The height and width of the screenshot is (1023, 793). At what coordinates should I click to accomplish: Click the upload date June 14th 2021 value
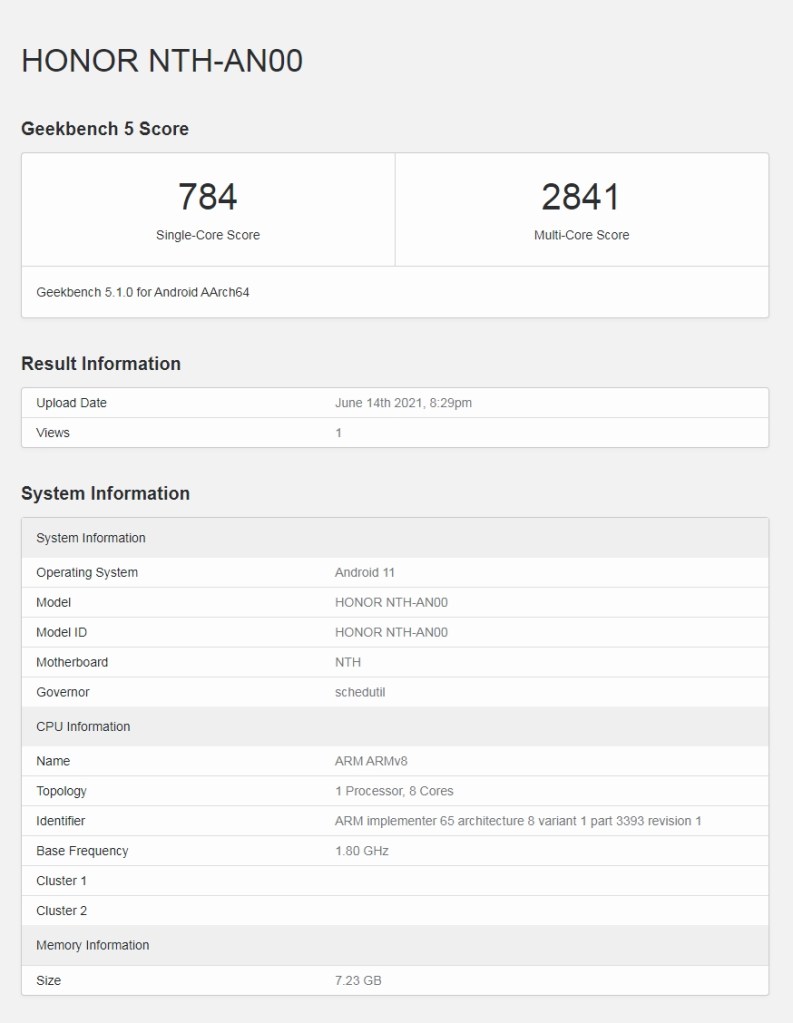[x=403, y=403]
